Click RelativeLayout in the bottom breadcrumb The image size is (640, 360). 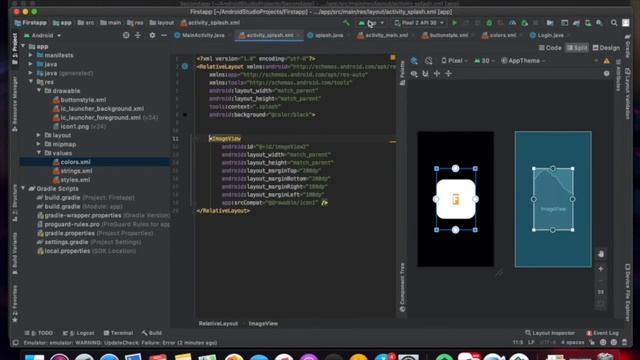pos(218,323)
